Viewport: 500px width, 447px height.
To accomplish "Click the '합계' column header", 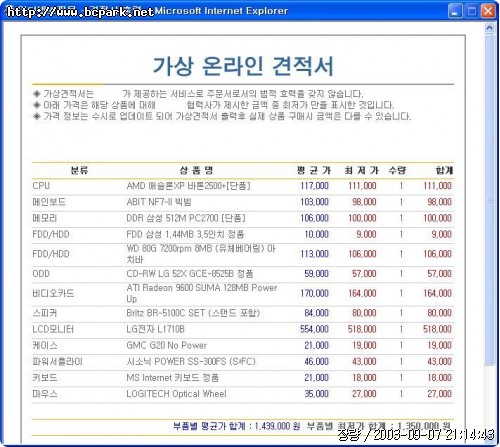I will click(444, 171).
